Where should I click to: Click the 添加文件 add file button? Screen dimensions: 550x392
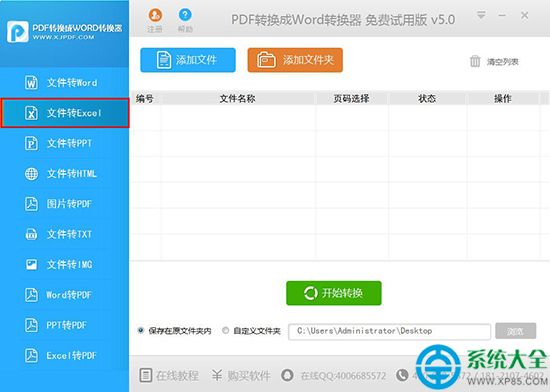188,60
